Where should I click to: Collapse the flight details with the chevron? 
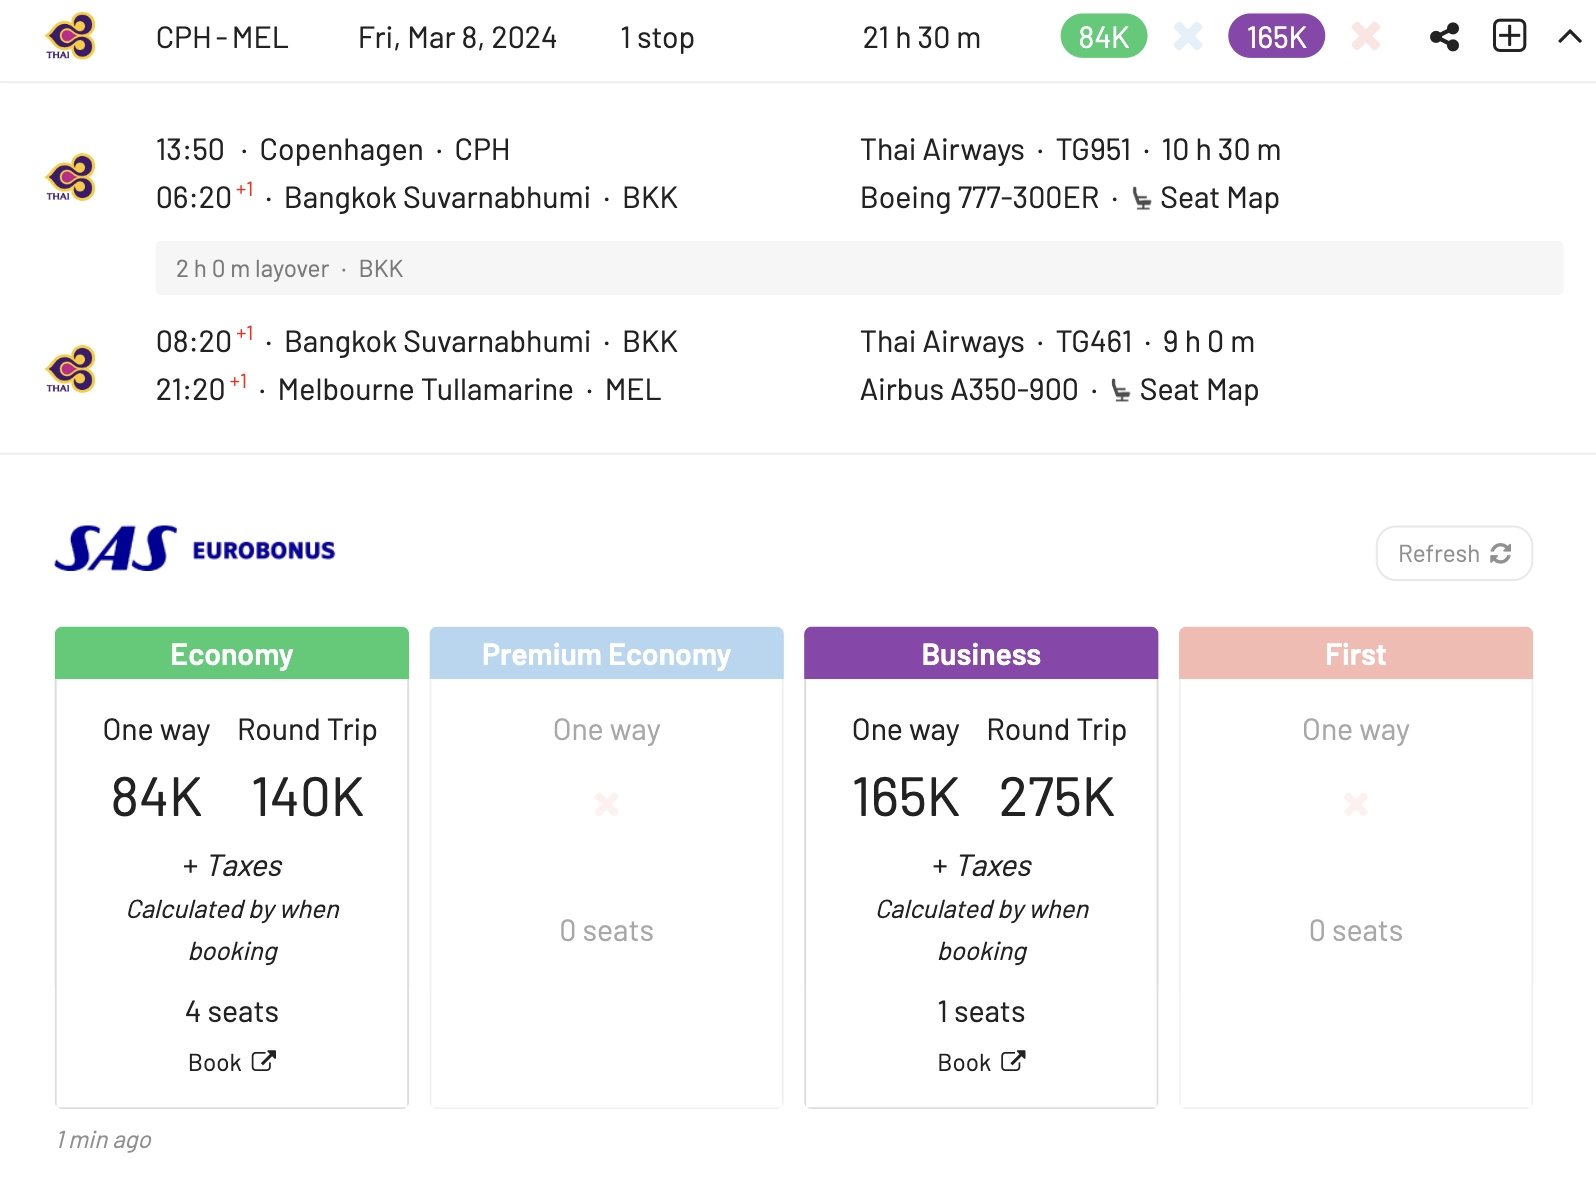(x=1570, y=37)
